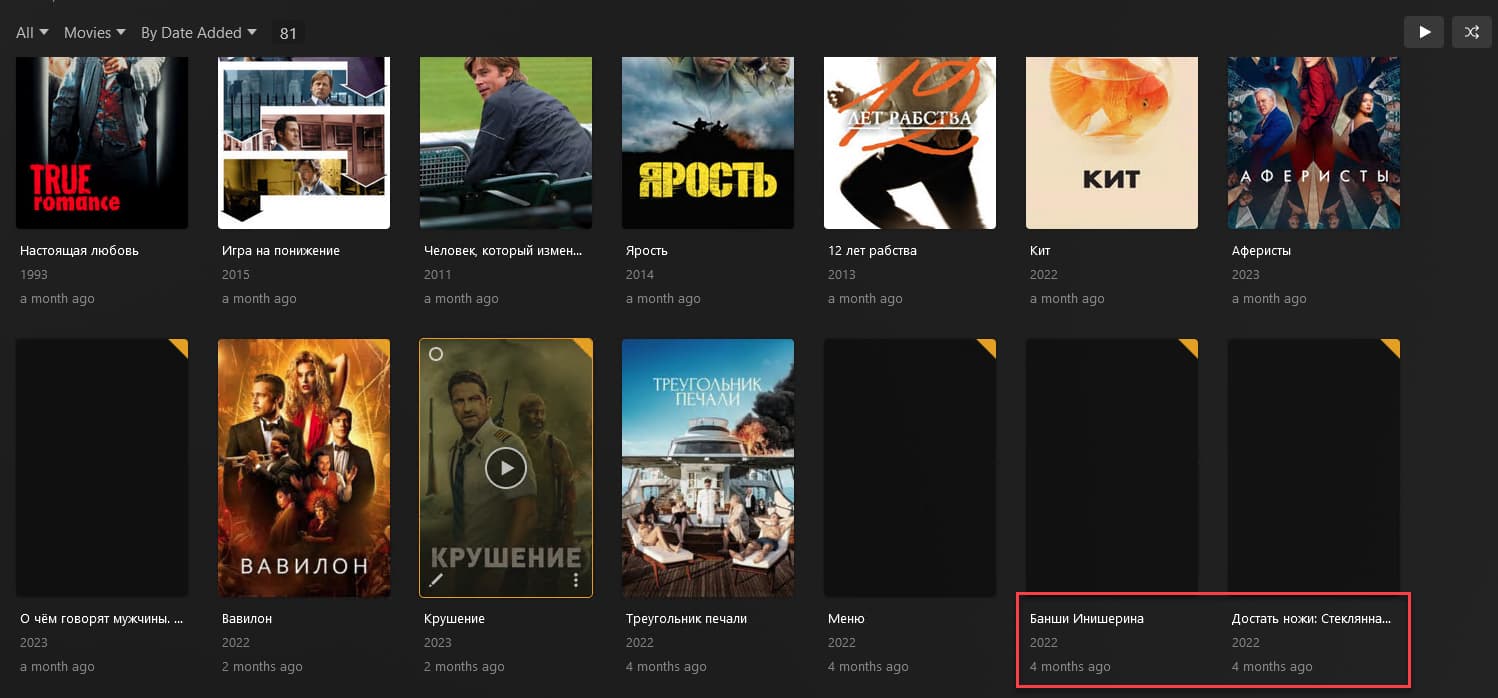
Task: Click the title Треугольник печали under poster
Action: coord(686,619)
